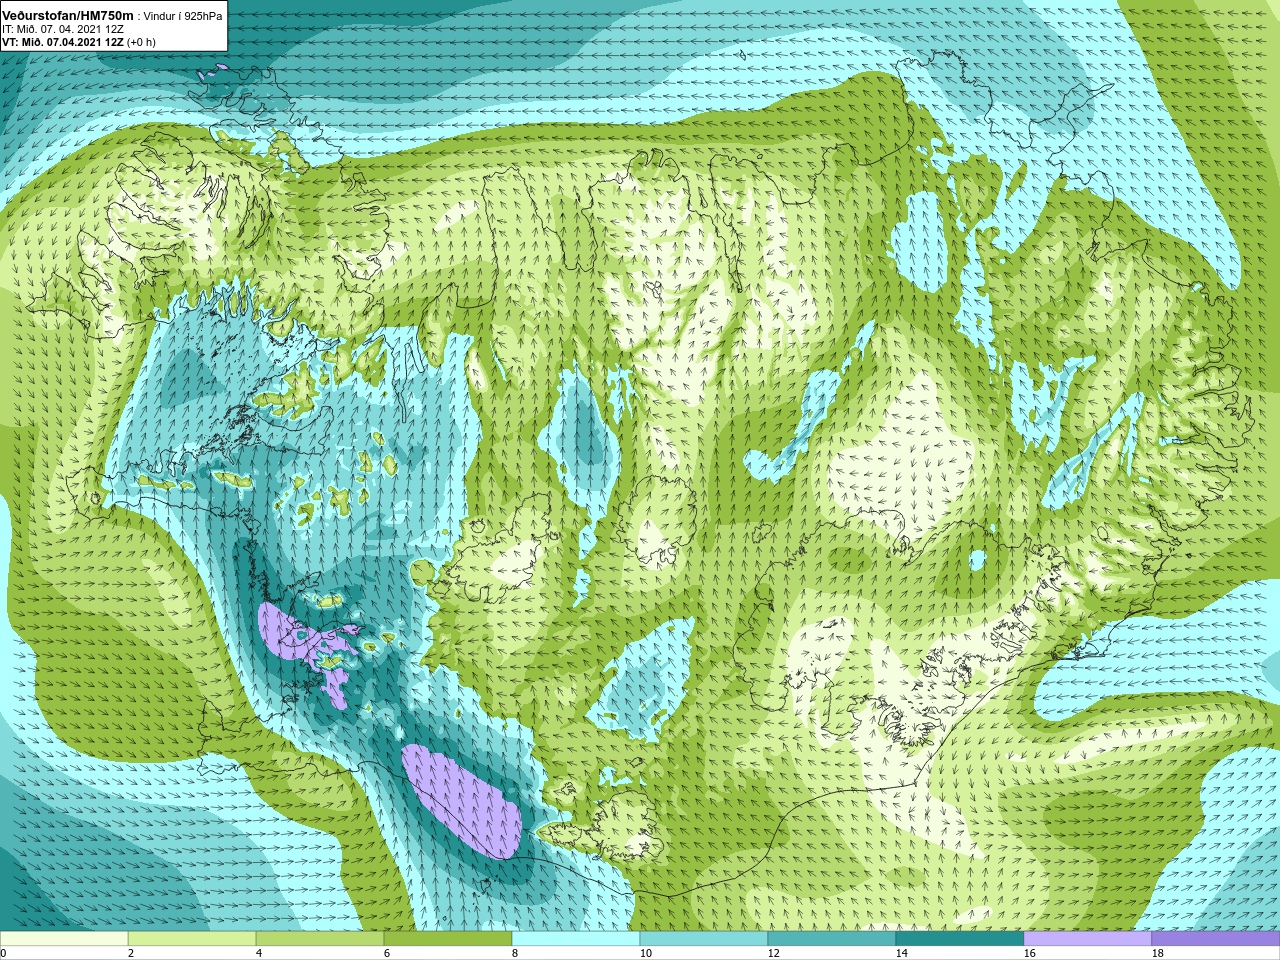Click the legend value label '16'

pos(1029,953)
